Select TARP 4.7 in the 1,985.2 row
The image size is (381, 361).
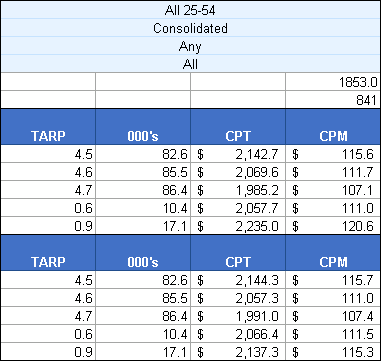pos(48,190)
